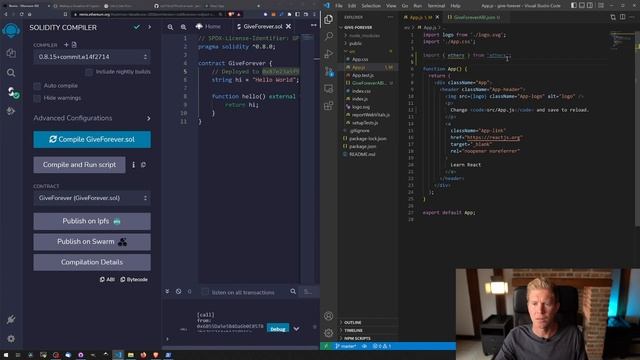Open VS Code Selection menu
This screenshot has width=640, height=360.
tap(371, 6)
